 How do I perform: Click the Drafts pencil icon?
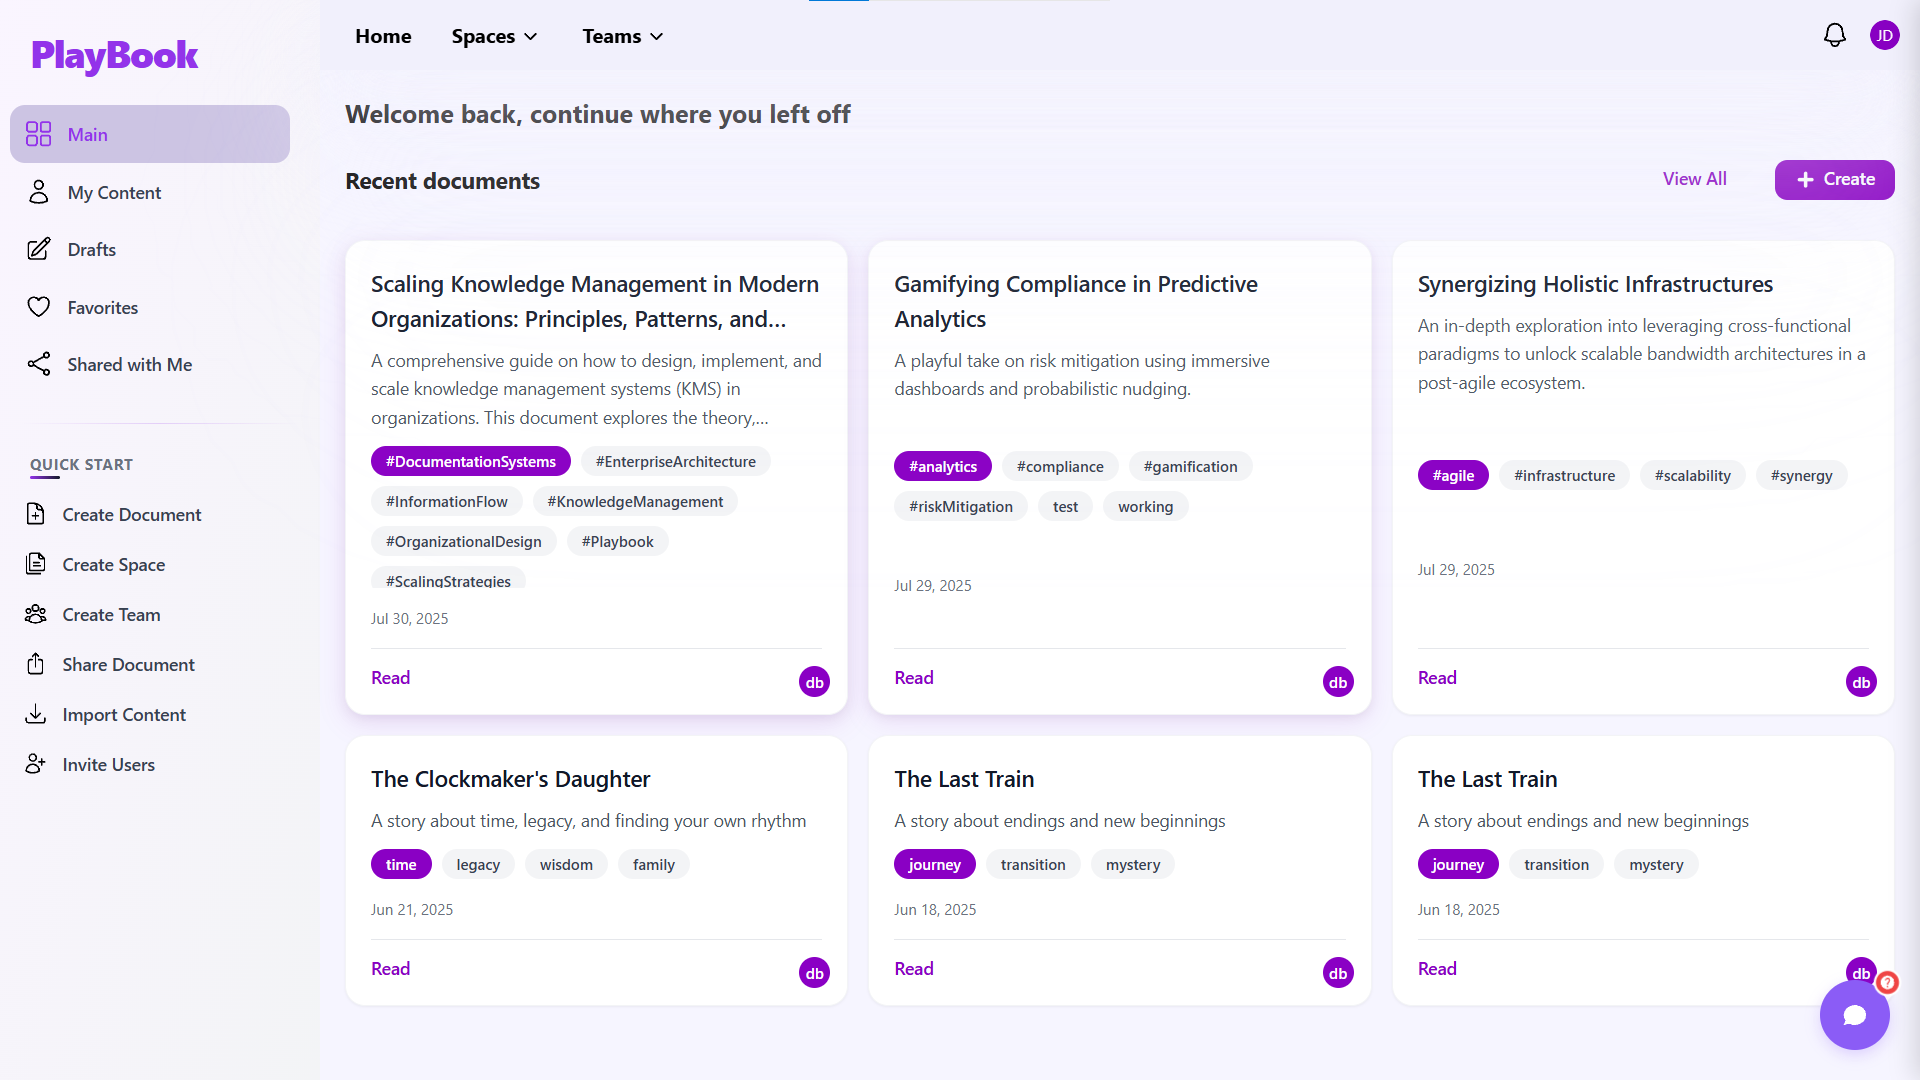(39, 250)
